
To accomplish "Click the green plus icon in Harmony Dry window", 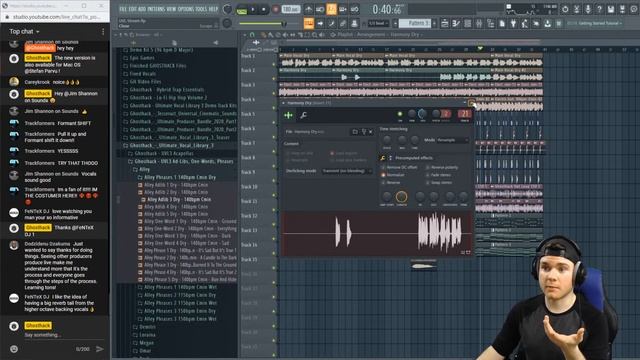I will [x=288, y=116].
